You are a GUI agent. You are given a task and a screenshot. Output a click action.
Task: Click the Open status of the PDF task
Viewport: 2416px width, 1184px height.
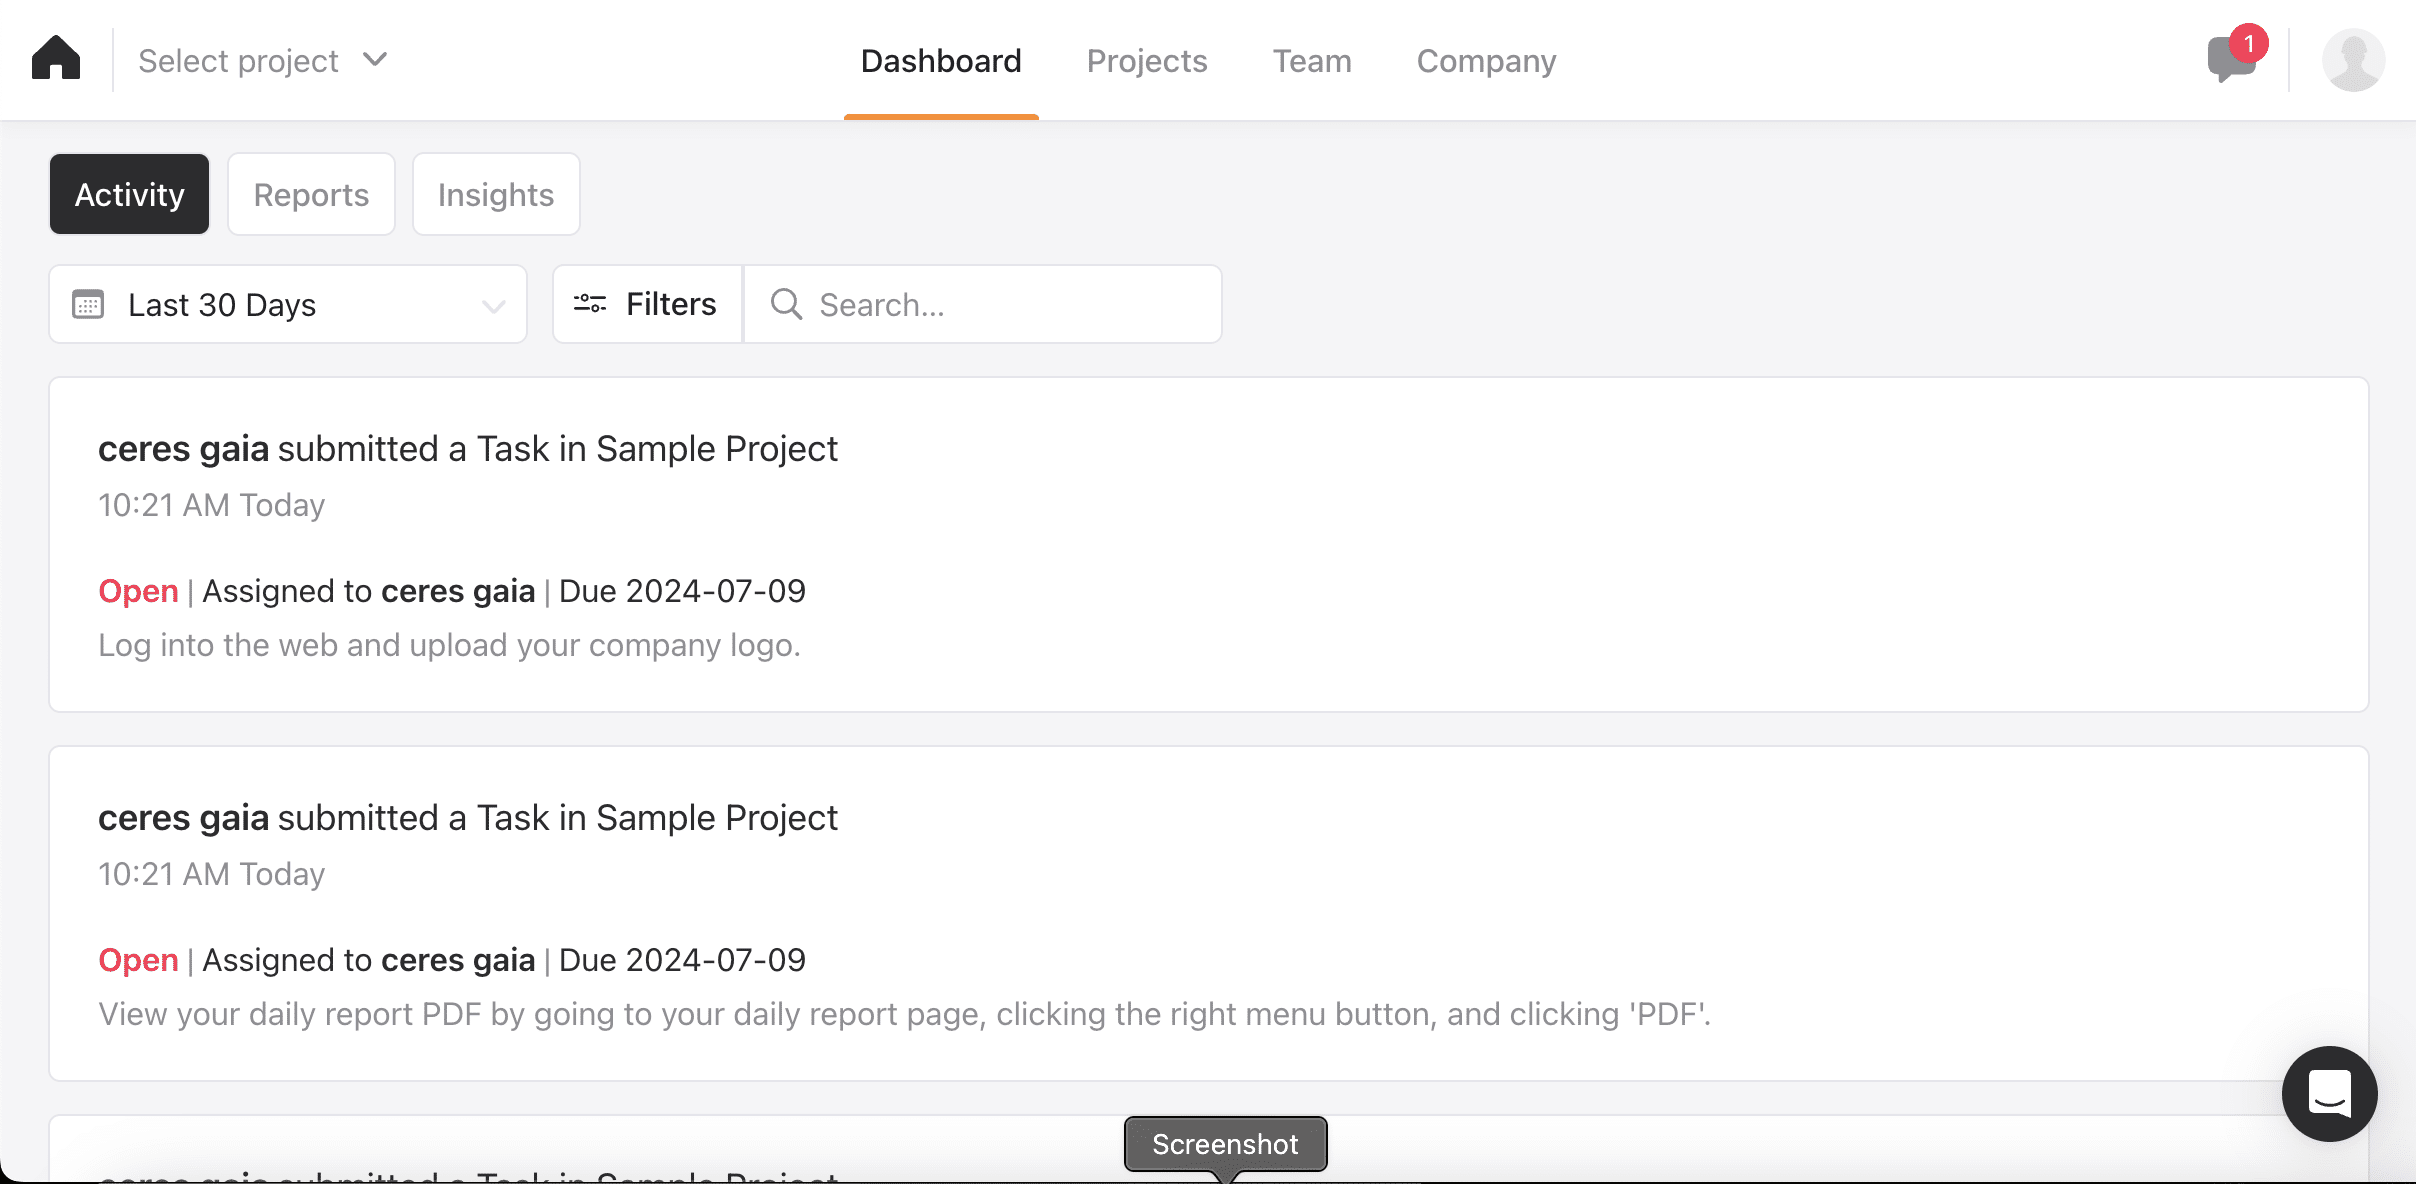click(x=138, y=960)
